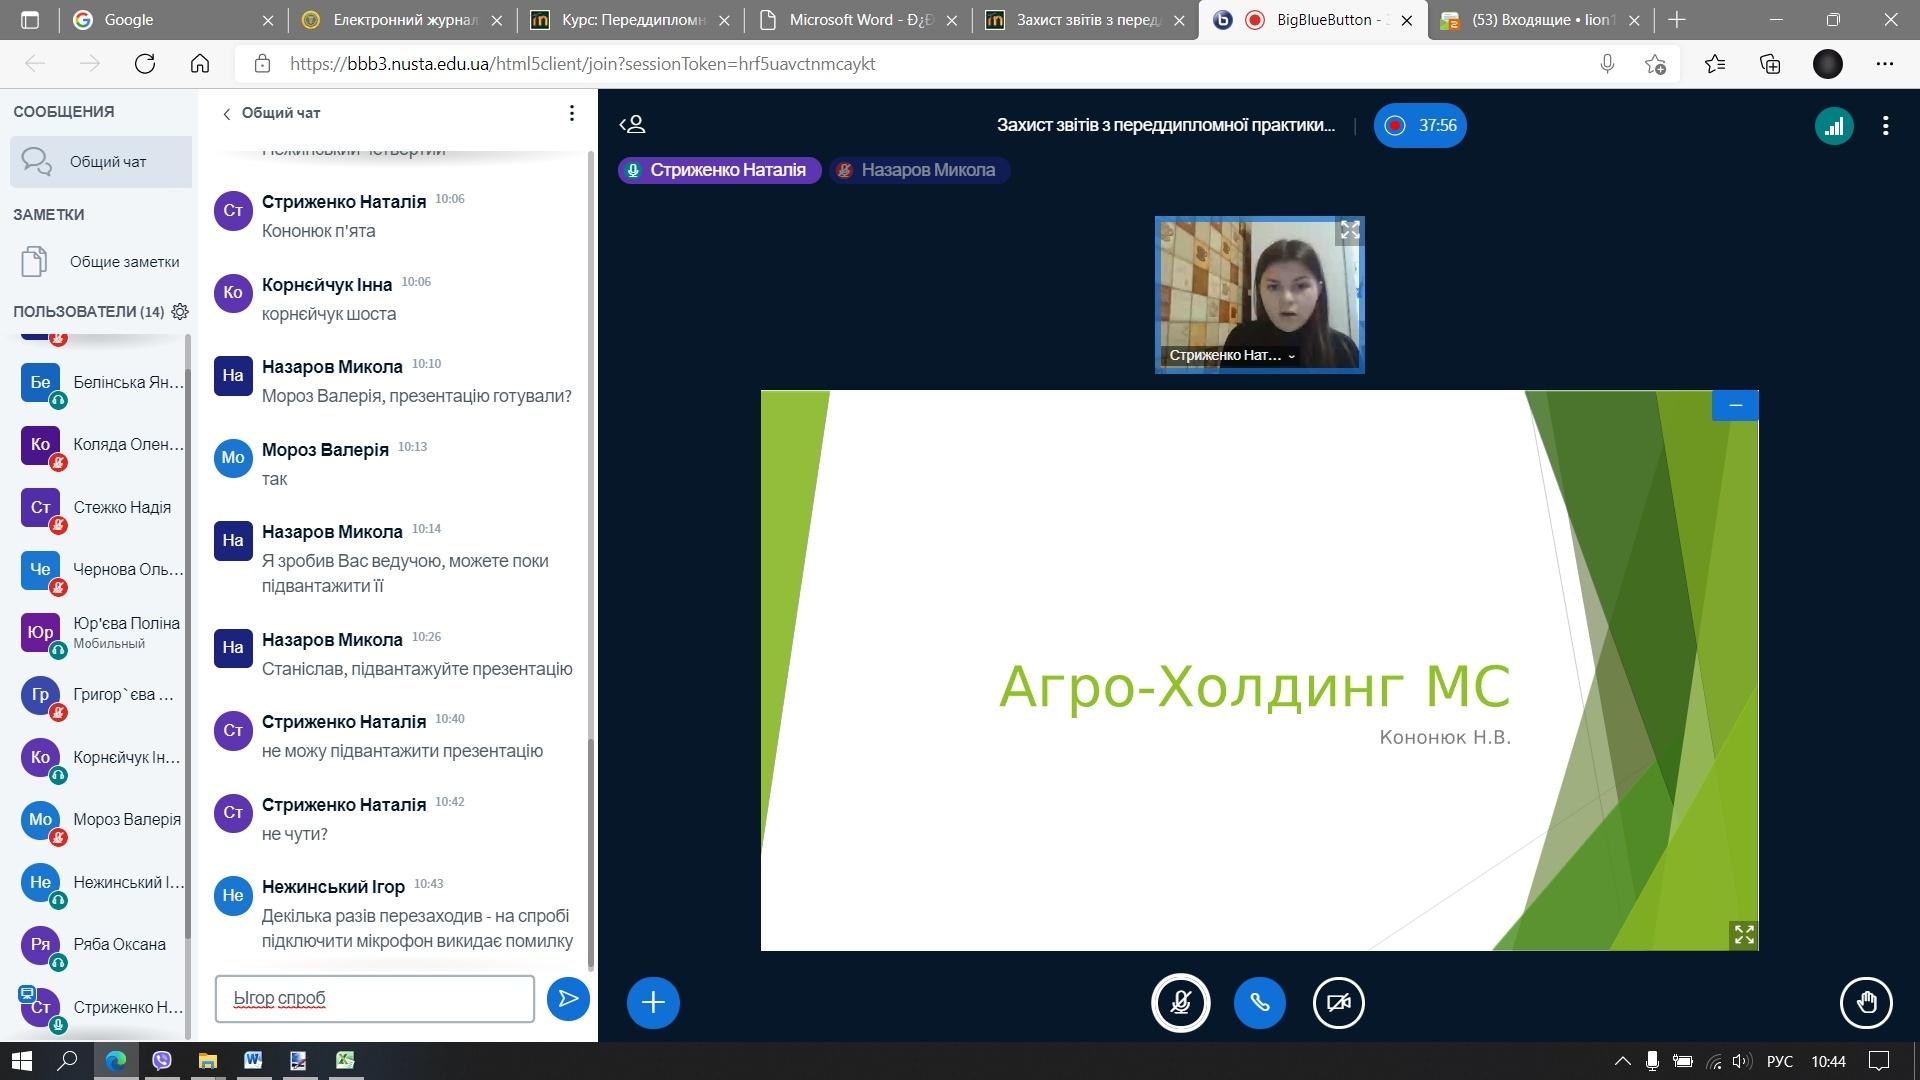
Task: Click the Стриженко Наталія talking indicator
Action: click(x=719, y=170)
